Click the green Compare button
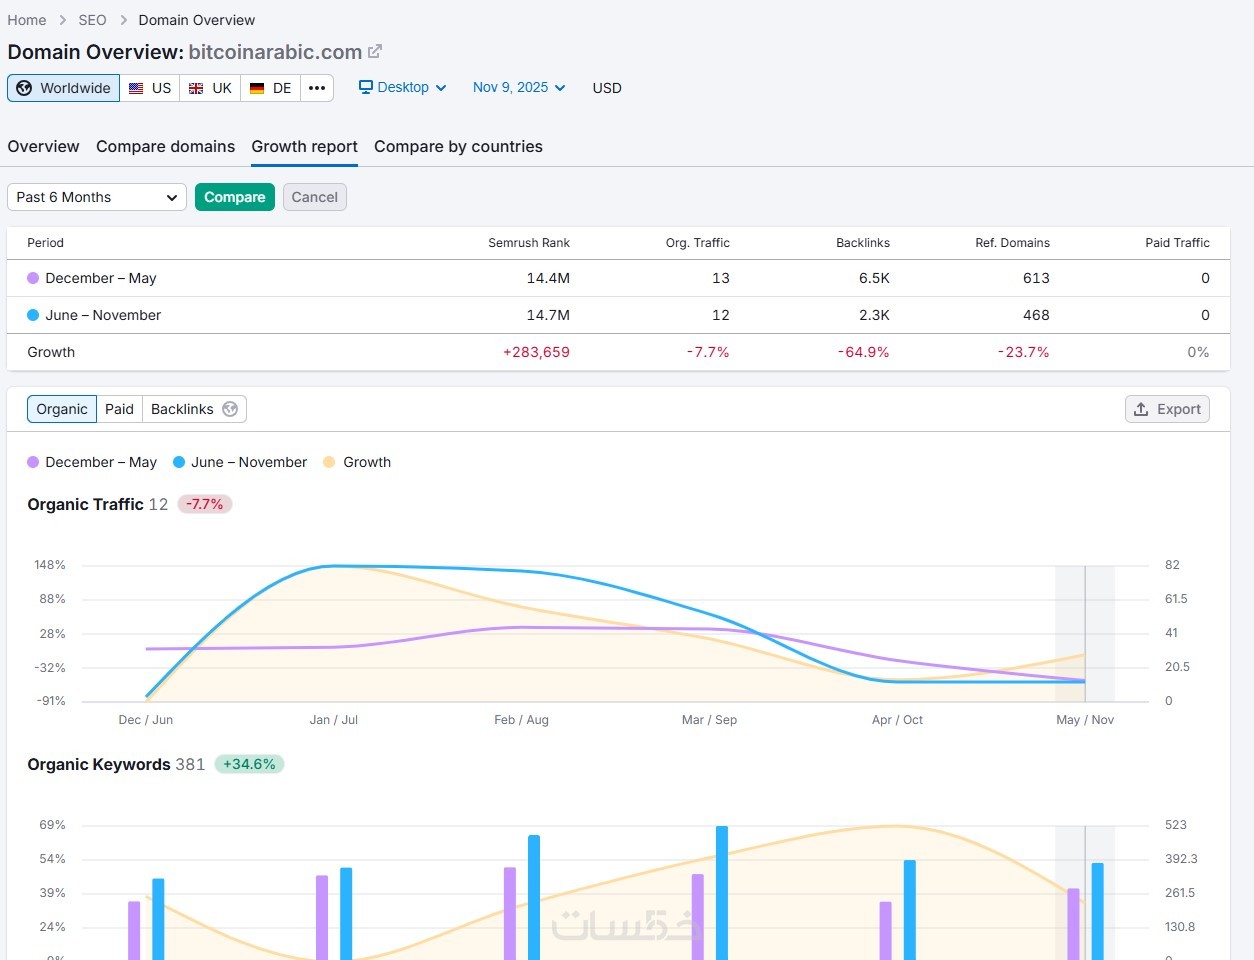The height and width of the screenshot is (960, 1254). (235, 197)
